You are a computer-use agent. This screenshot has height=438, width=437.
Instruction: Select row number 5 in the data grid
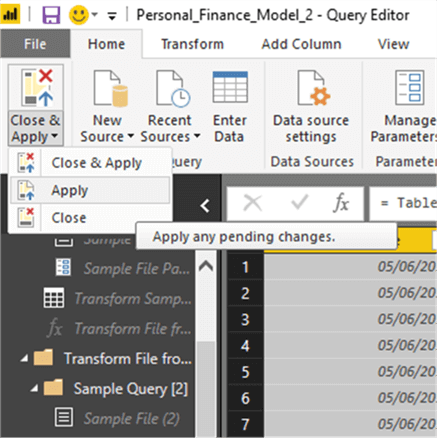coord(245,372)
